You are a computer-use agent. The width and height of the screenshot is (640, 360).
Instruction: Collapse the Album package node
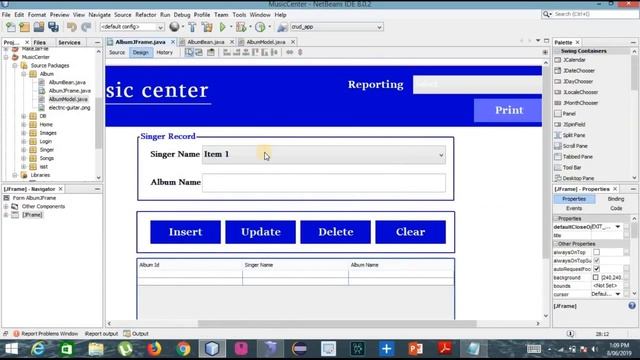pos(24,74)
